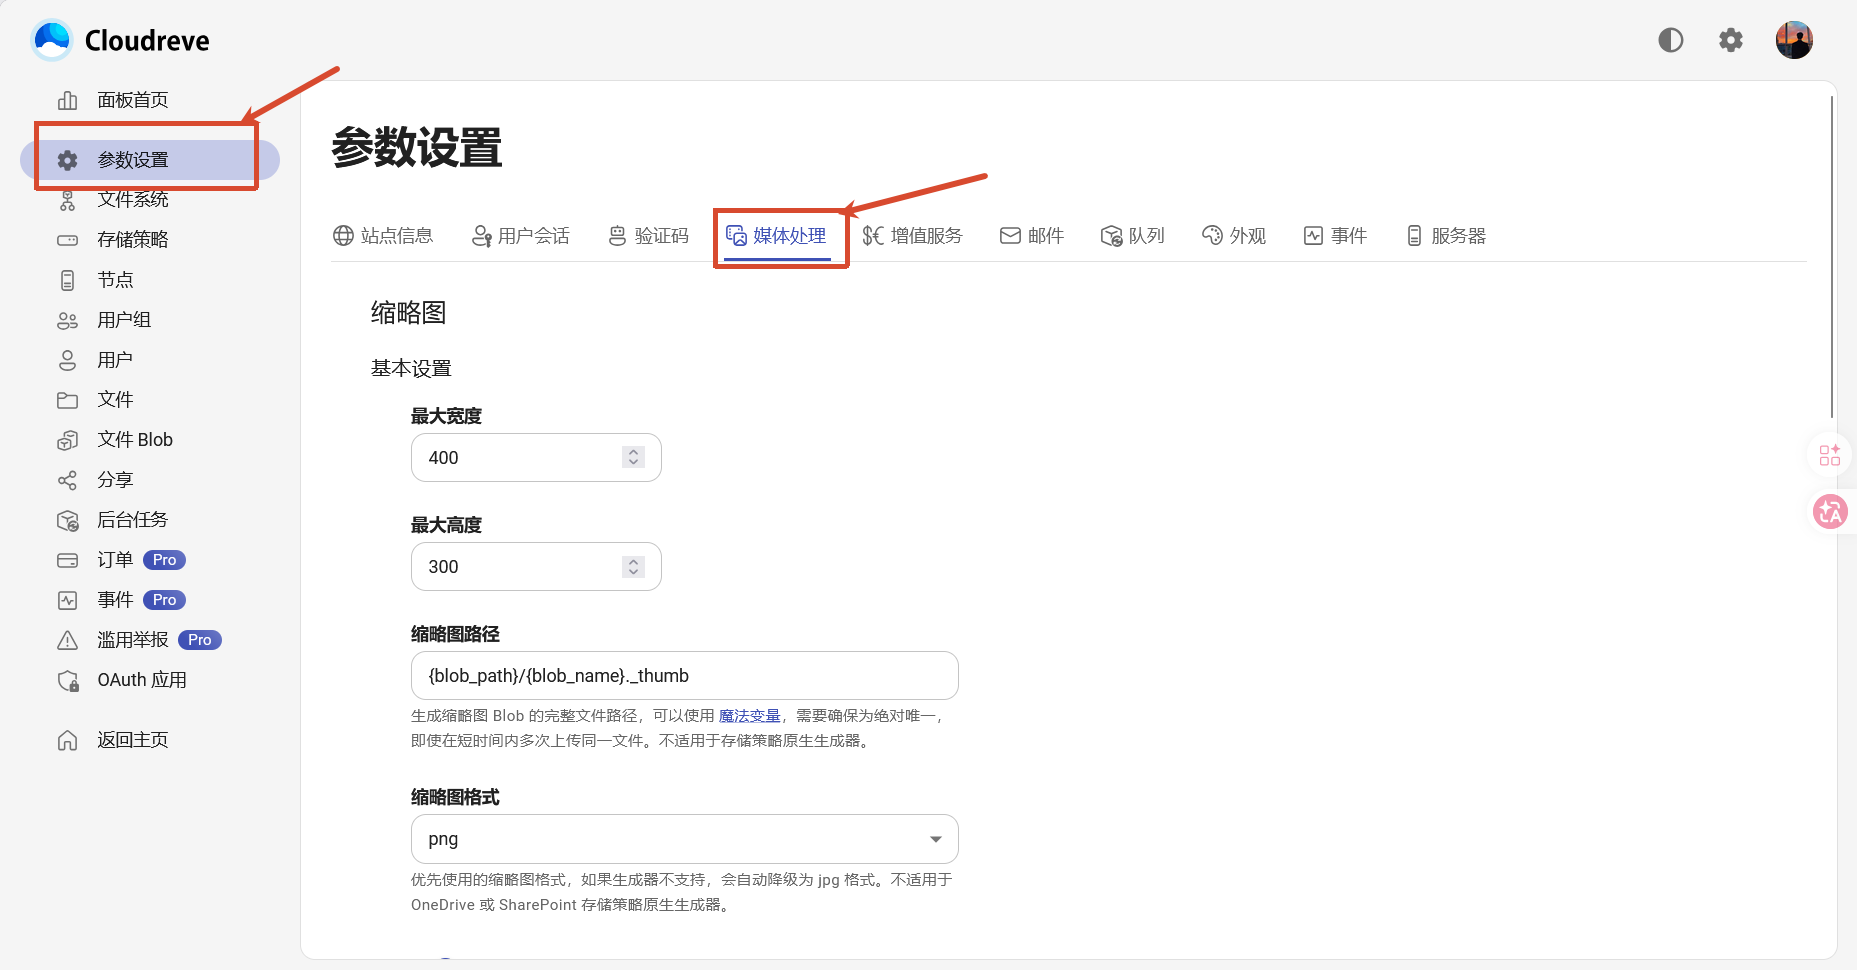Switch to the top 事件 tab

pyautogui.click(x=1336, y=236)
